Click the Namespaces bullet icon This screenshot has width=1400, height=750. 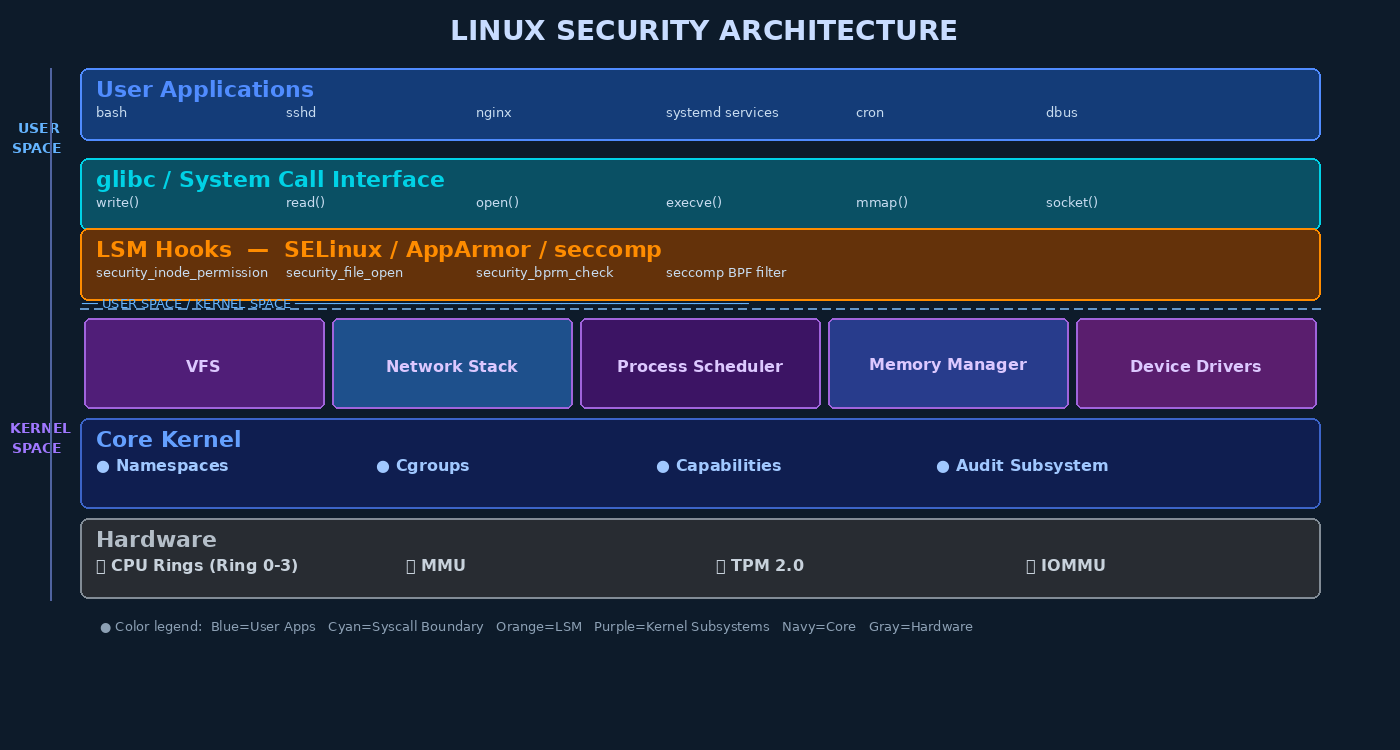click(x=103, y=465)
